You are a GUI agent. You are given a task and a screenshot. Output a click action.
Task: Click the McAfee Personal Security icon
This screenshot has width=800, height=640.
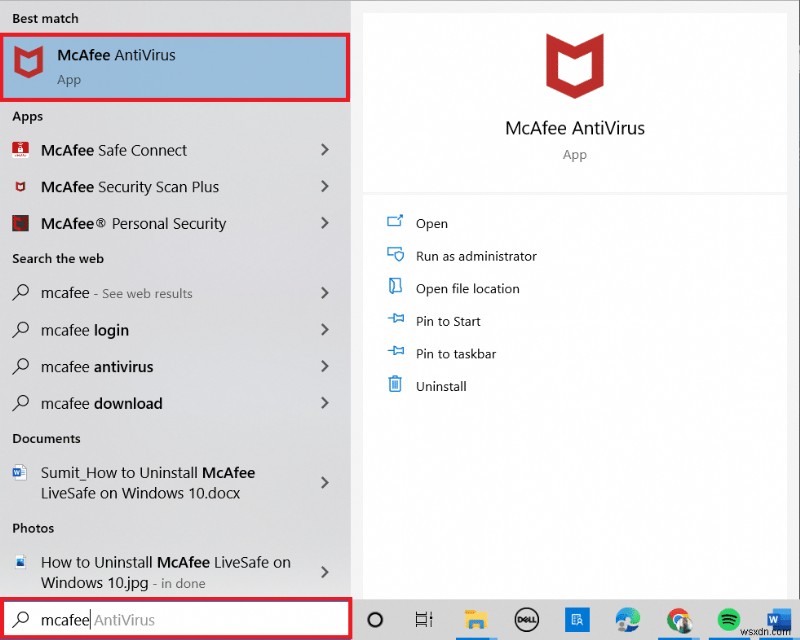tap(20, 224)
